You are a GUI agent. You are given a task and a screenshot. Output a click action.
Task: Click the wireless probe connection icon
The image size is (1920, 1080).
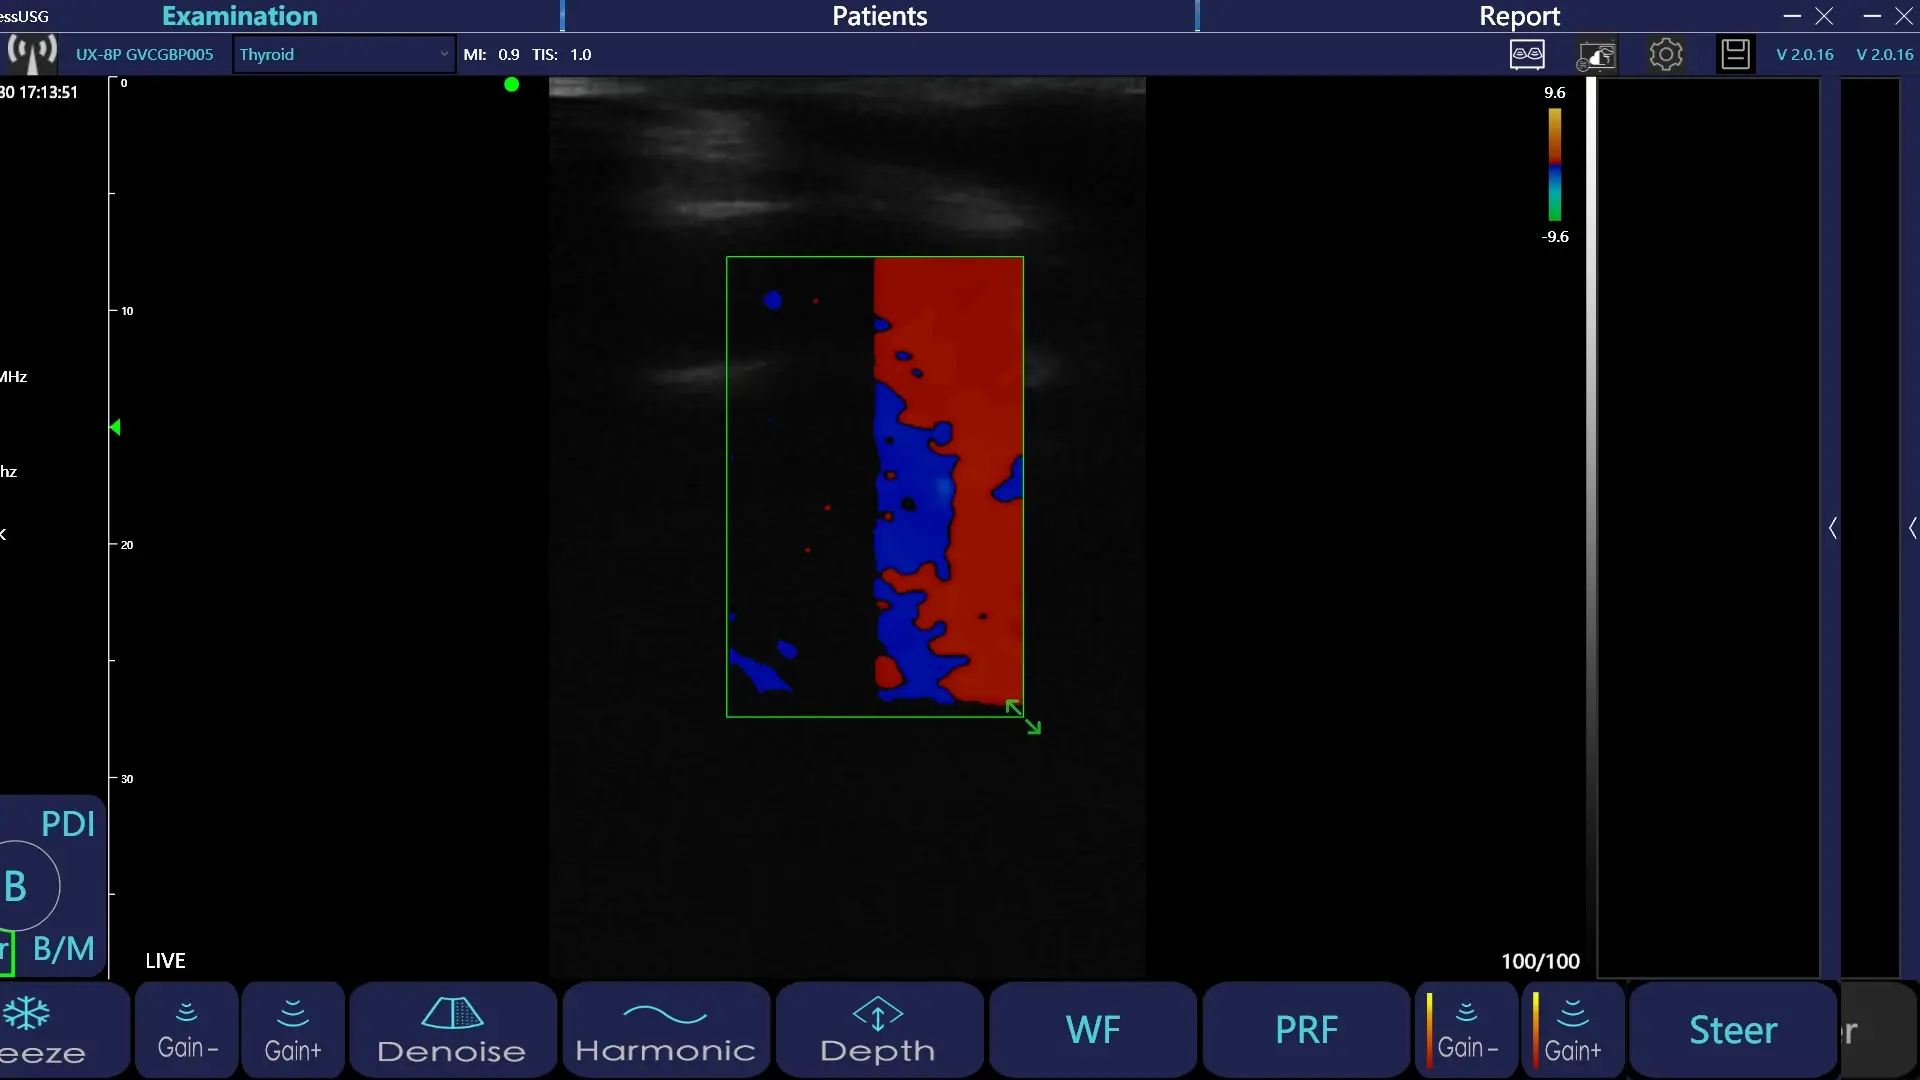coord(32,54)
